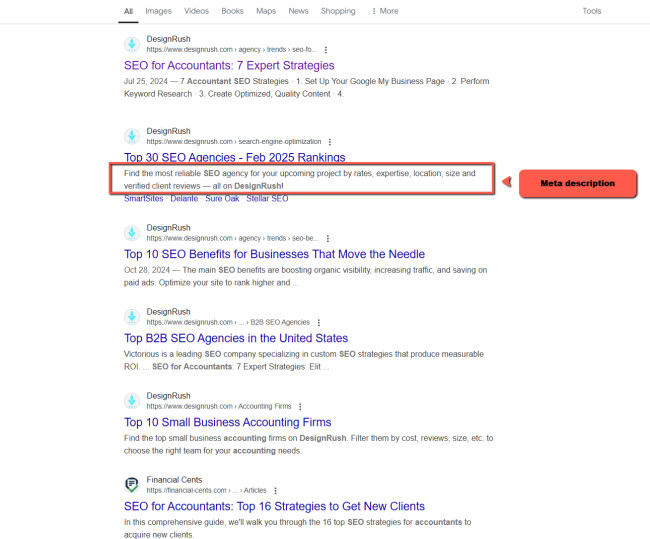Image resolution: width=650 pixels, height=539 pixels.
Task: Open the SmartSites sitelink
Action: pos(143,199)
